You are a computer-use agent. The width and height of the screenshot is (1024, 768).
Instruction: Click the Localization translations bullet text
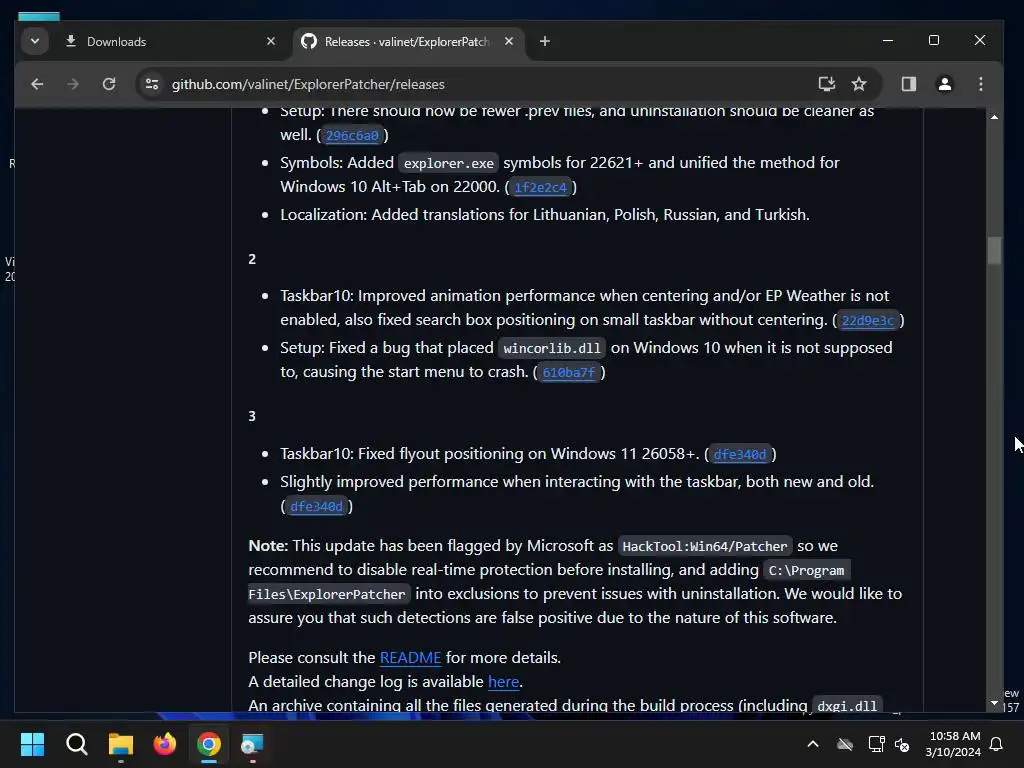tap(545, 215)
